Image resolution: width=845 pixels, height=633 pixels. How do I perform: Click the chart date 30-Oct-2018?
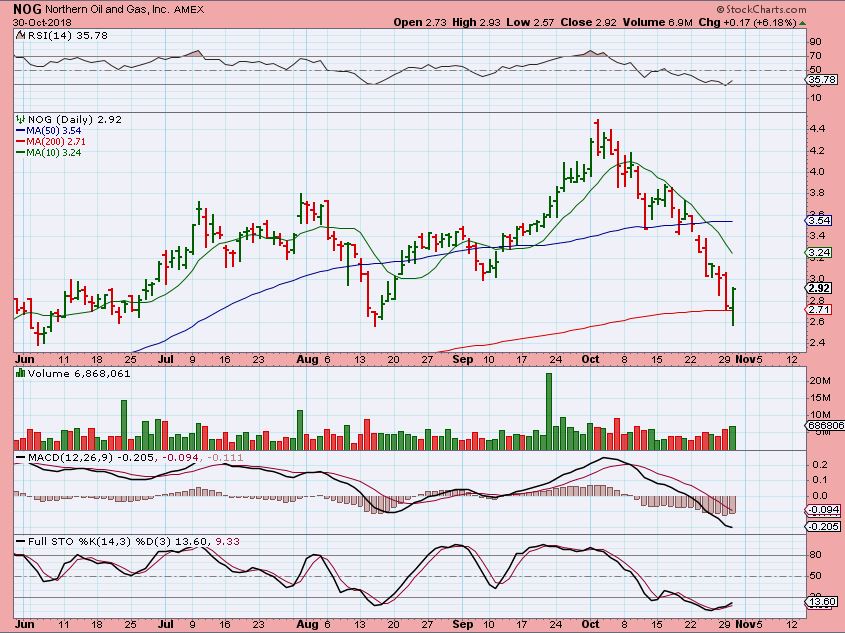tap(42, 23)
